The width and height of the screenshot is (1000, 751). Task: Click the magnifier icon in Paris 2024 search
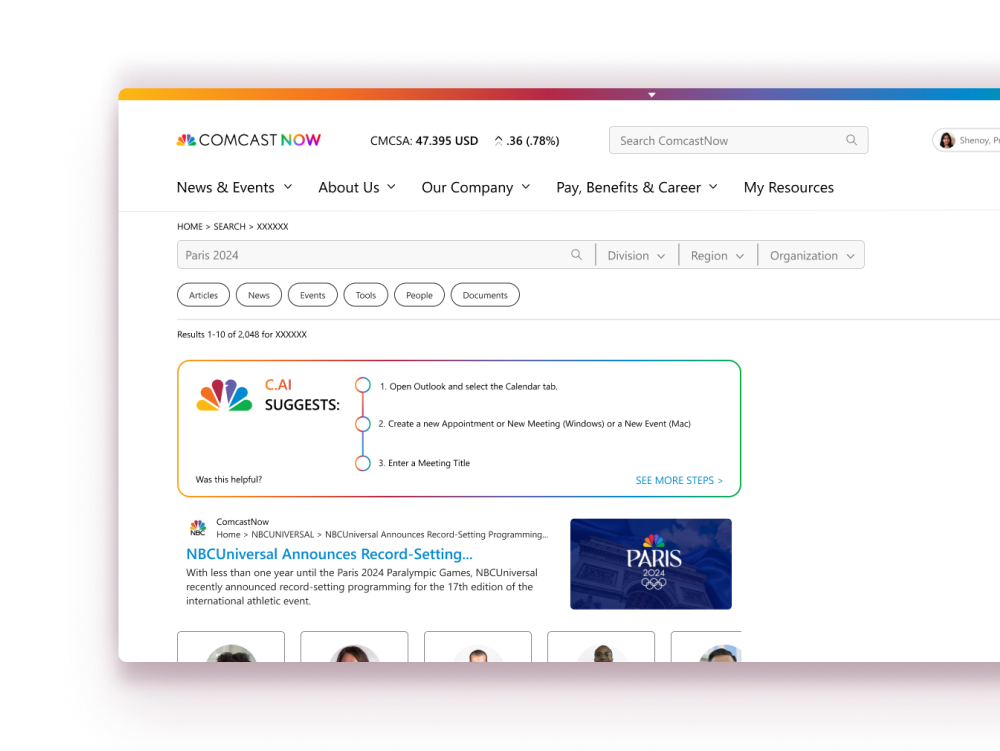[x=577, y=254]
